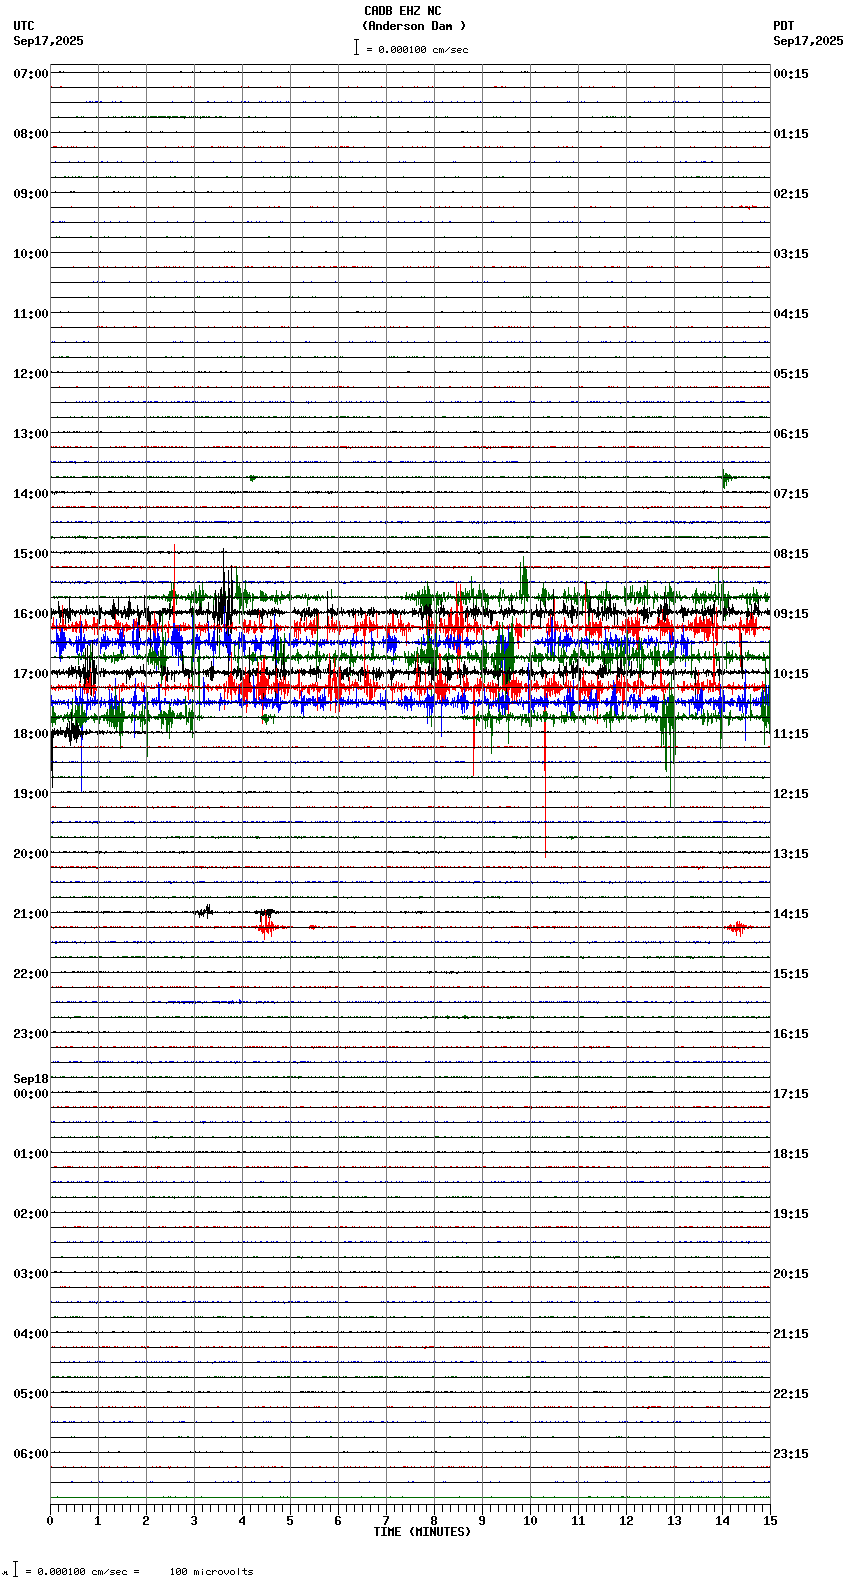Image resolution: width=850 pixels, height=1584 pixels.
Task: Click the 11:15 PDT row label
Action: click(x=791, y=734)
